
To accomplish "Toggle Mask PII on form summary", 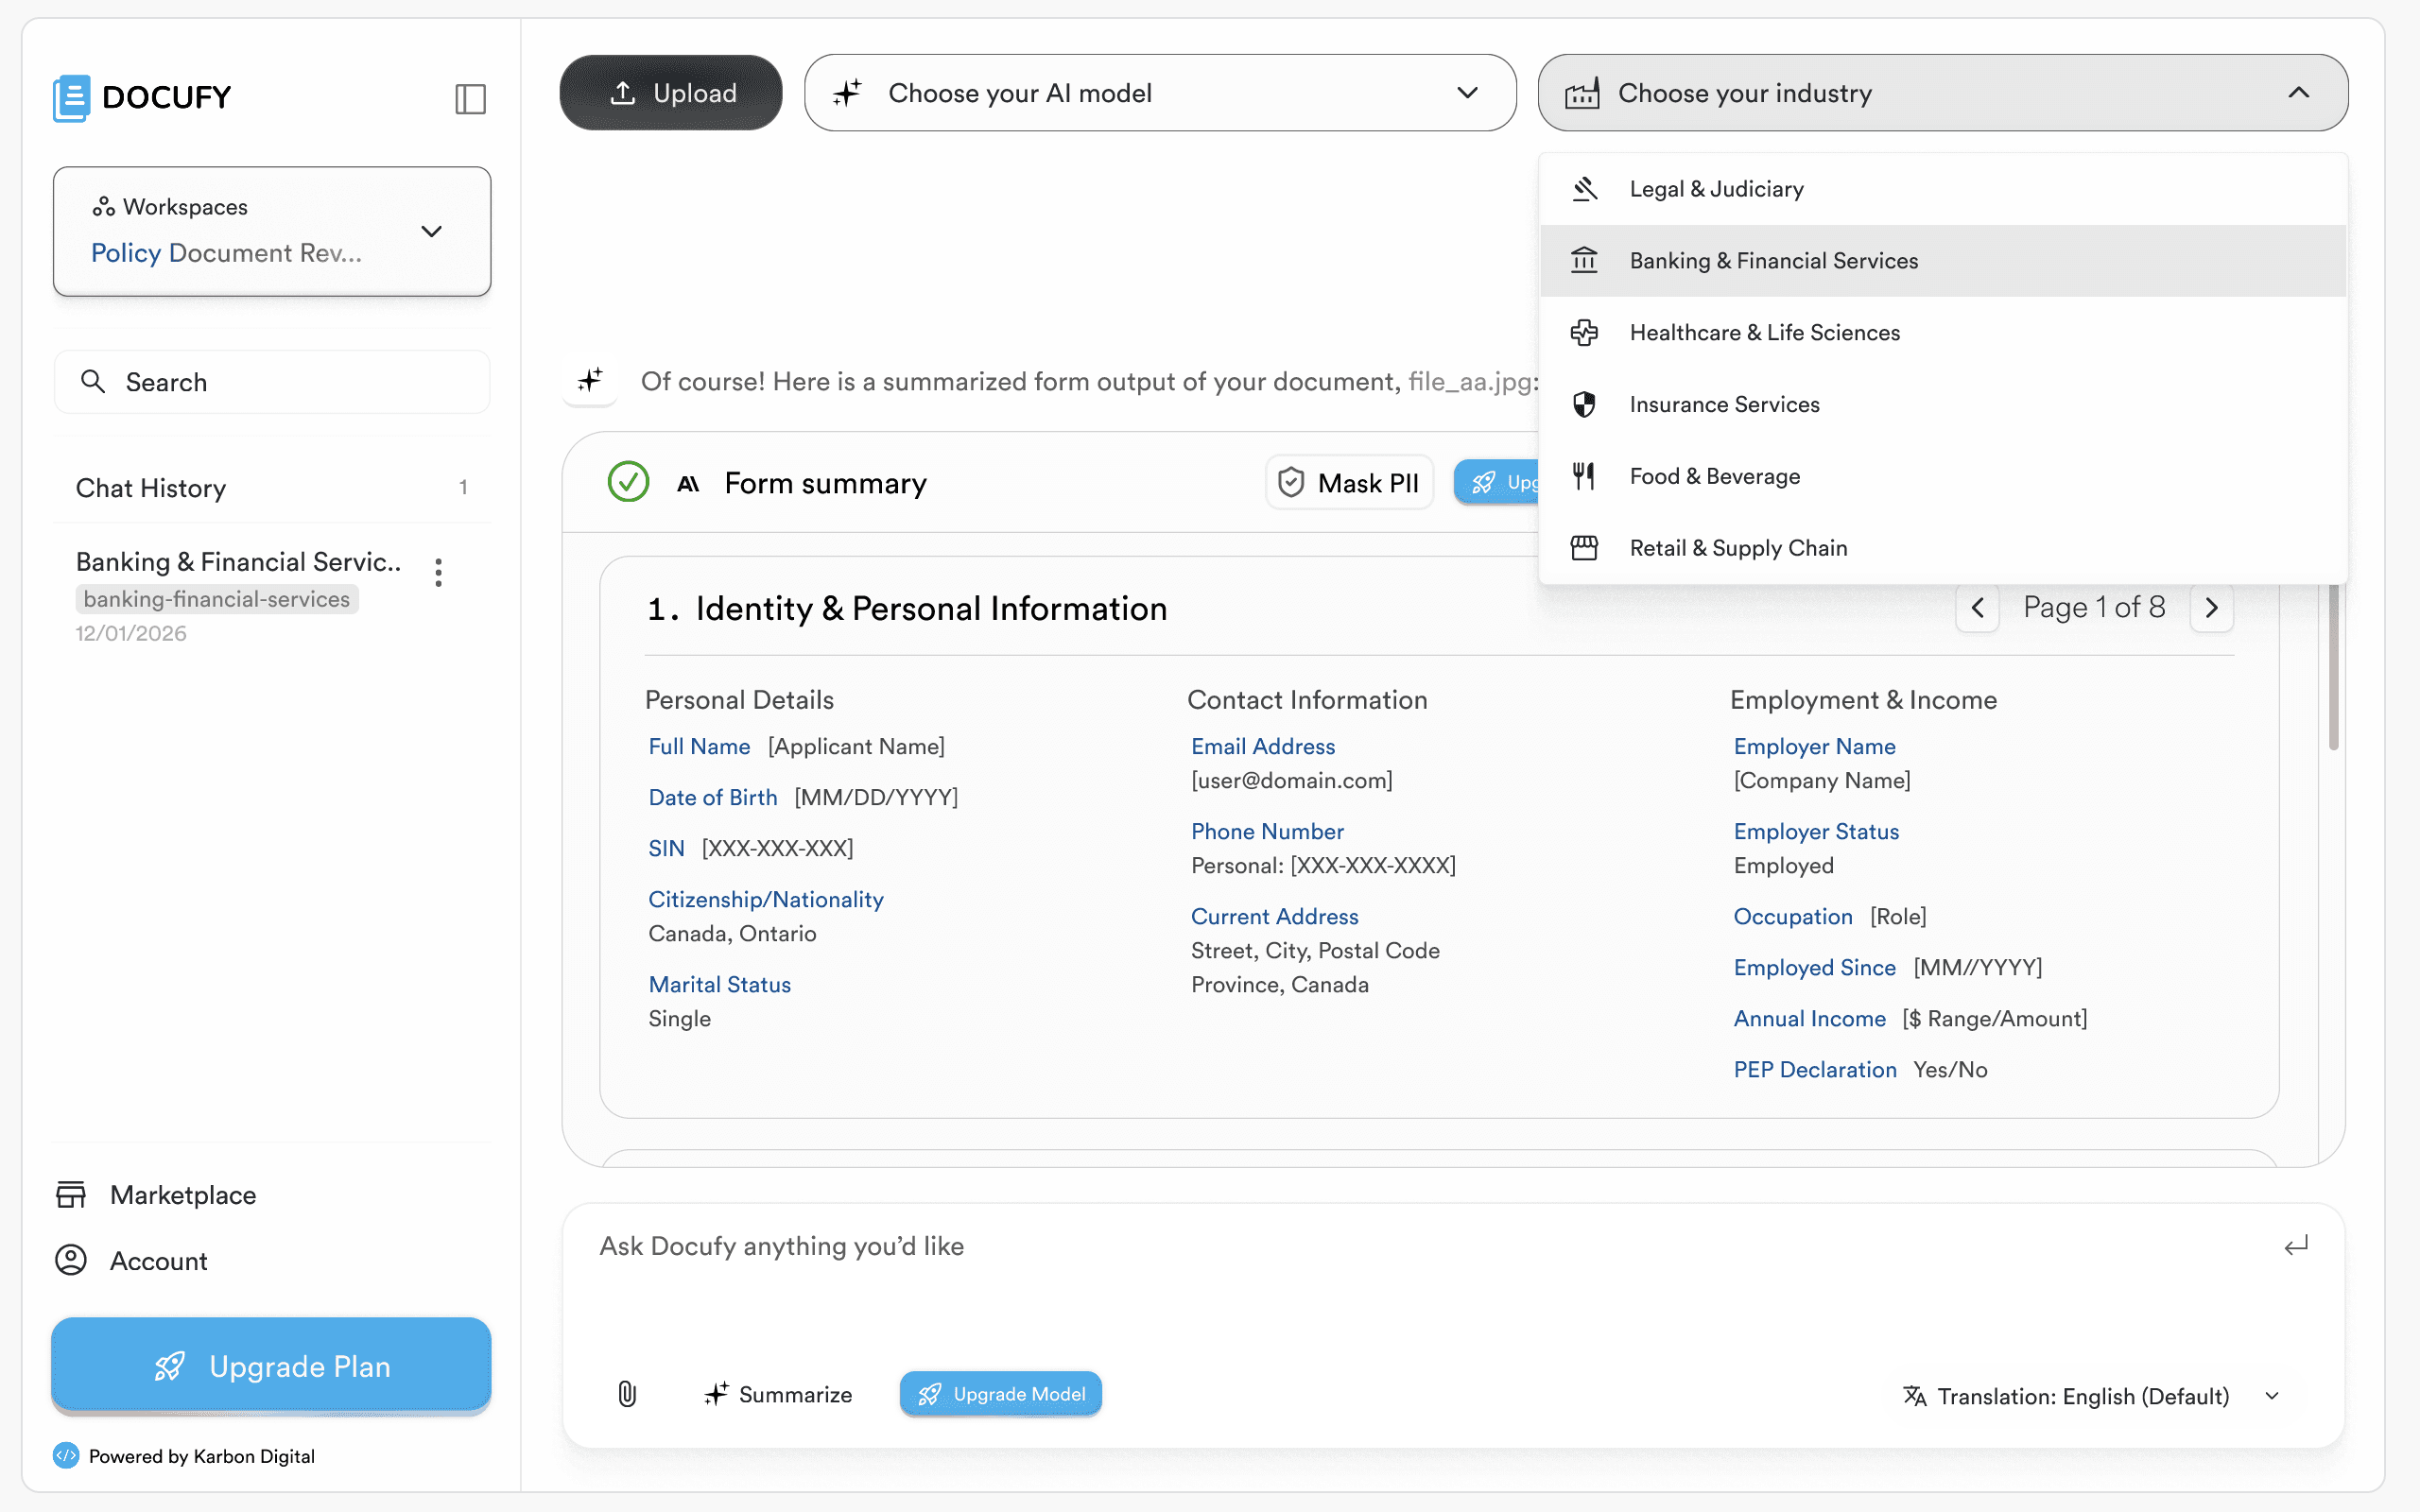I will pos(1349,483).
